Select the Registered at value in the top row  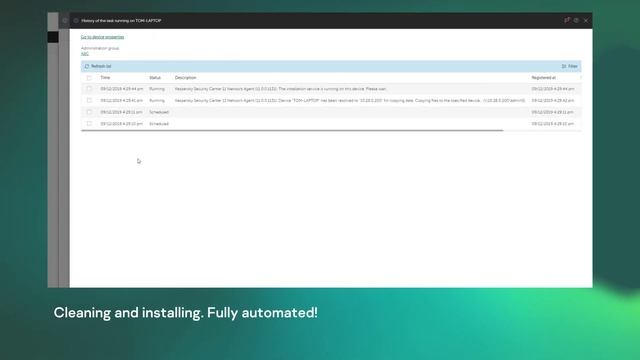(x=553, y=89)
